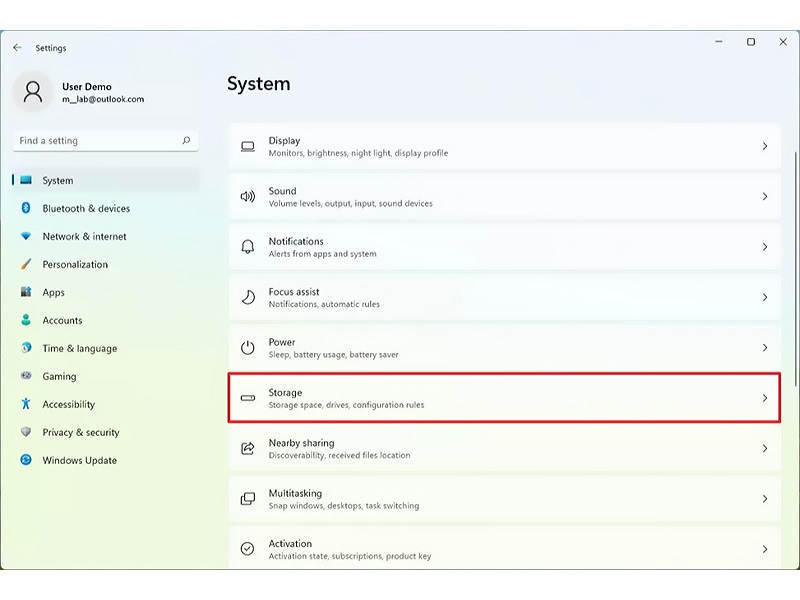
Task: Click the Accessibility figure icon
Action: click(26, 404)
